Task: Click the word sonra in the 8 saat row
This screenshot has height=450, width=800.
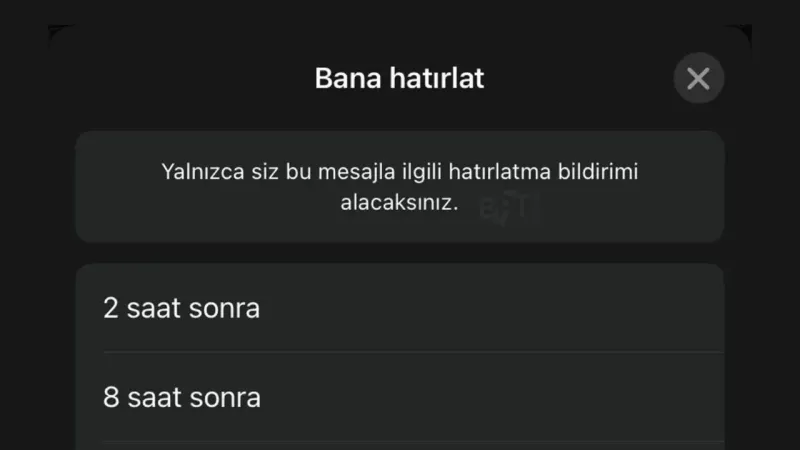Action: (225, 398)
